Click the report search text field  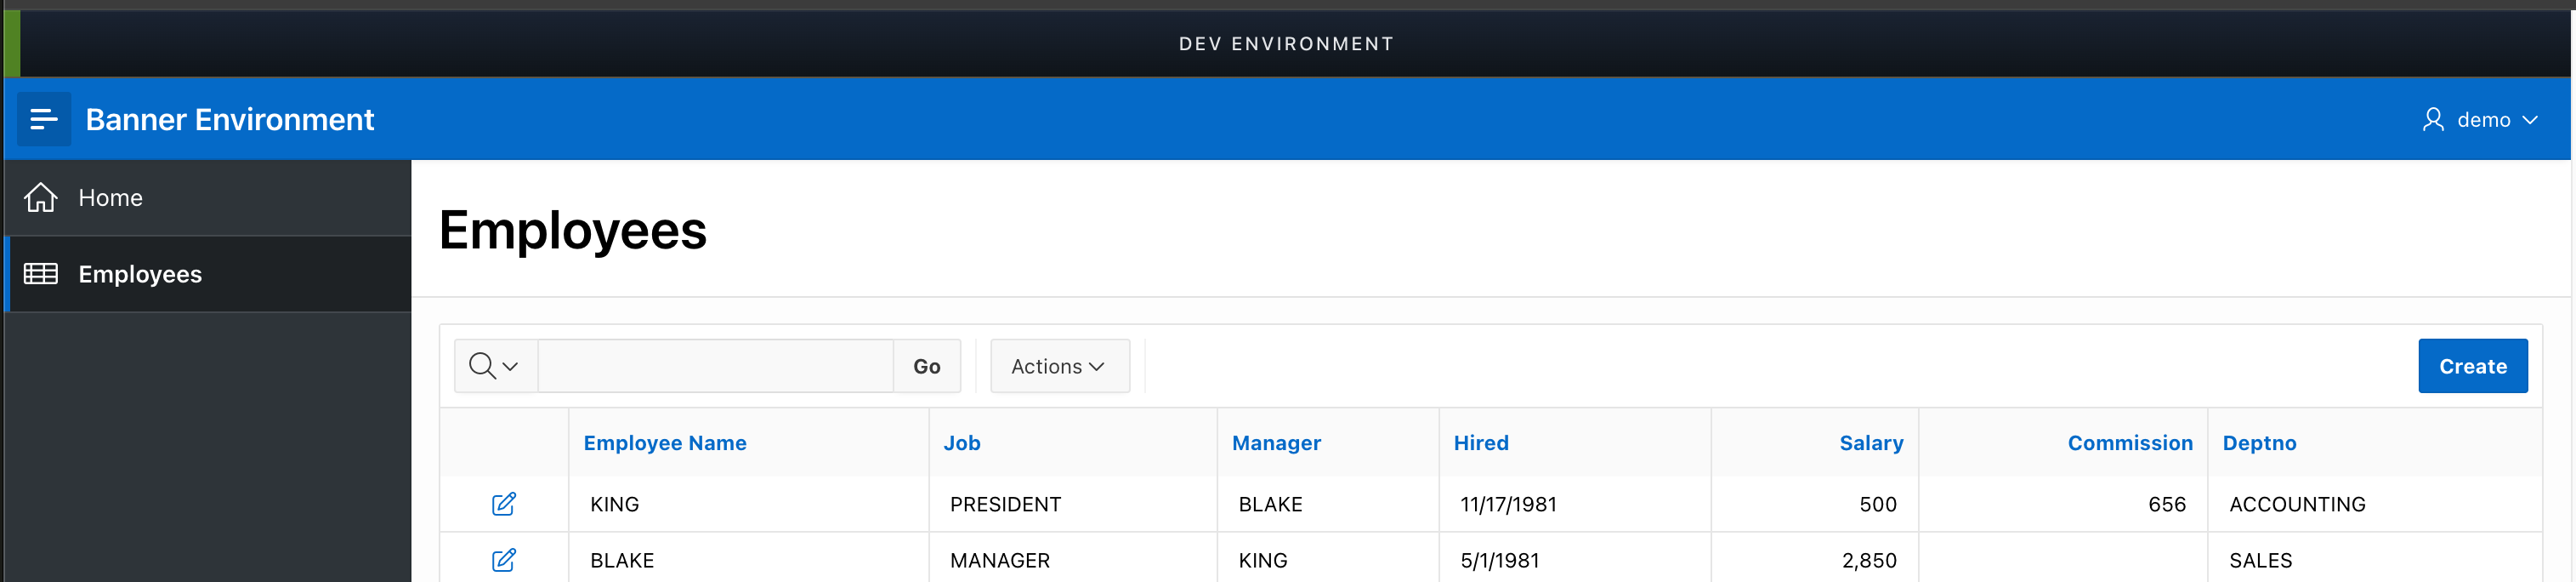715,366
